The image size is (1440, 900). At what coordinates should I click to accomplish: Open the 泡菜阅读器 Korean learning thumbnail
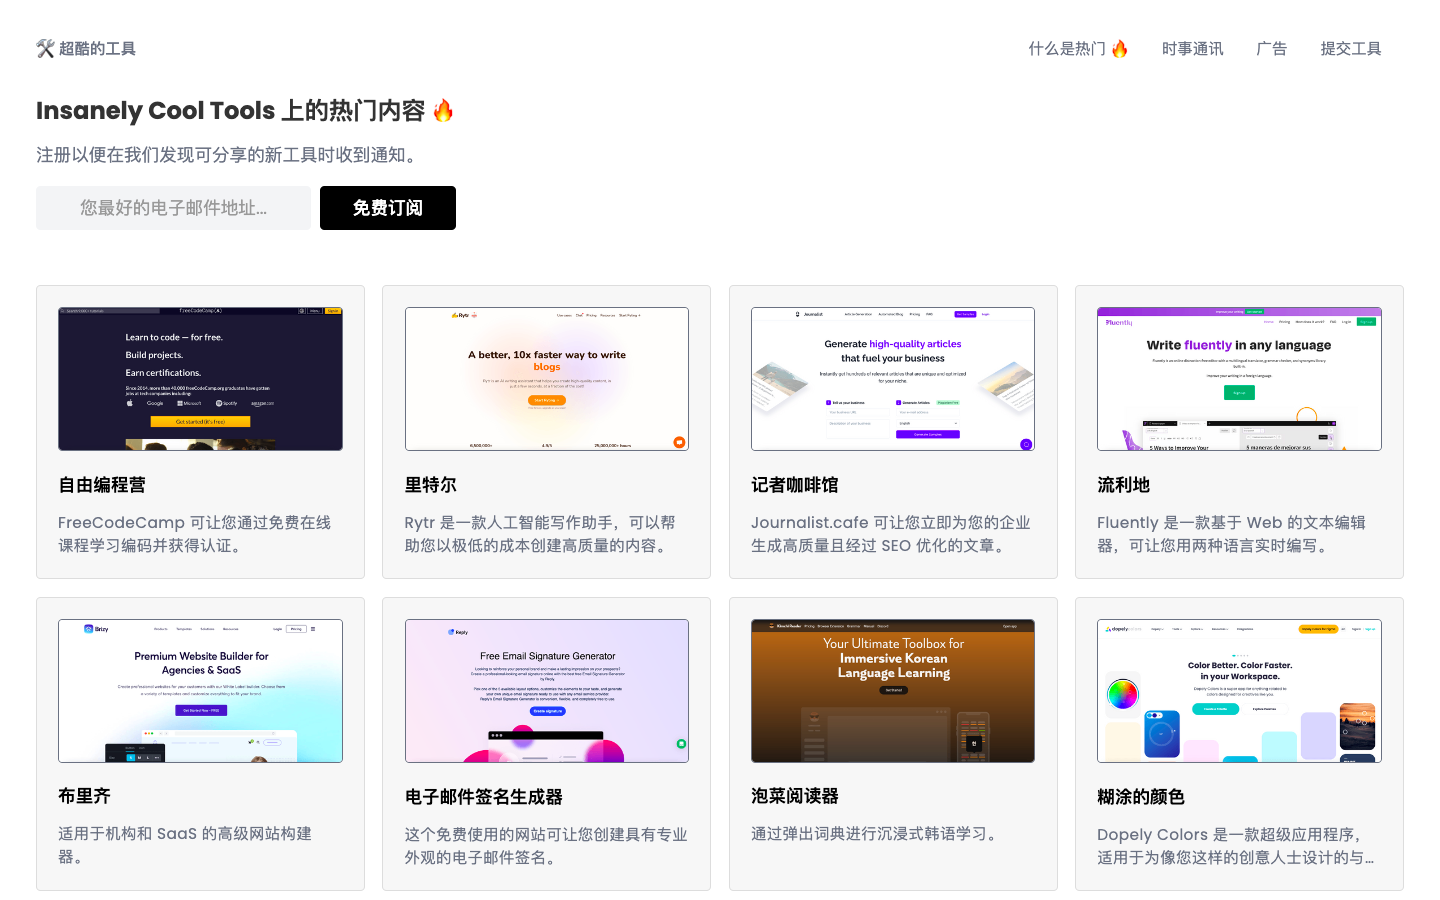[893, 690]
